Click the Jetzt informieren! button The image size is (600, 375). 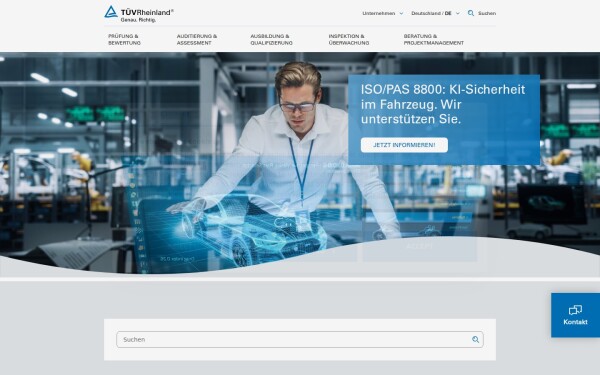tap(404, 145)
